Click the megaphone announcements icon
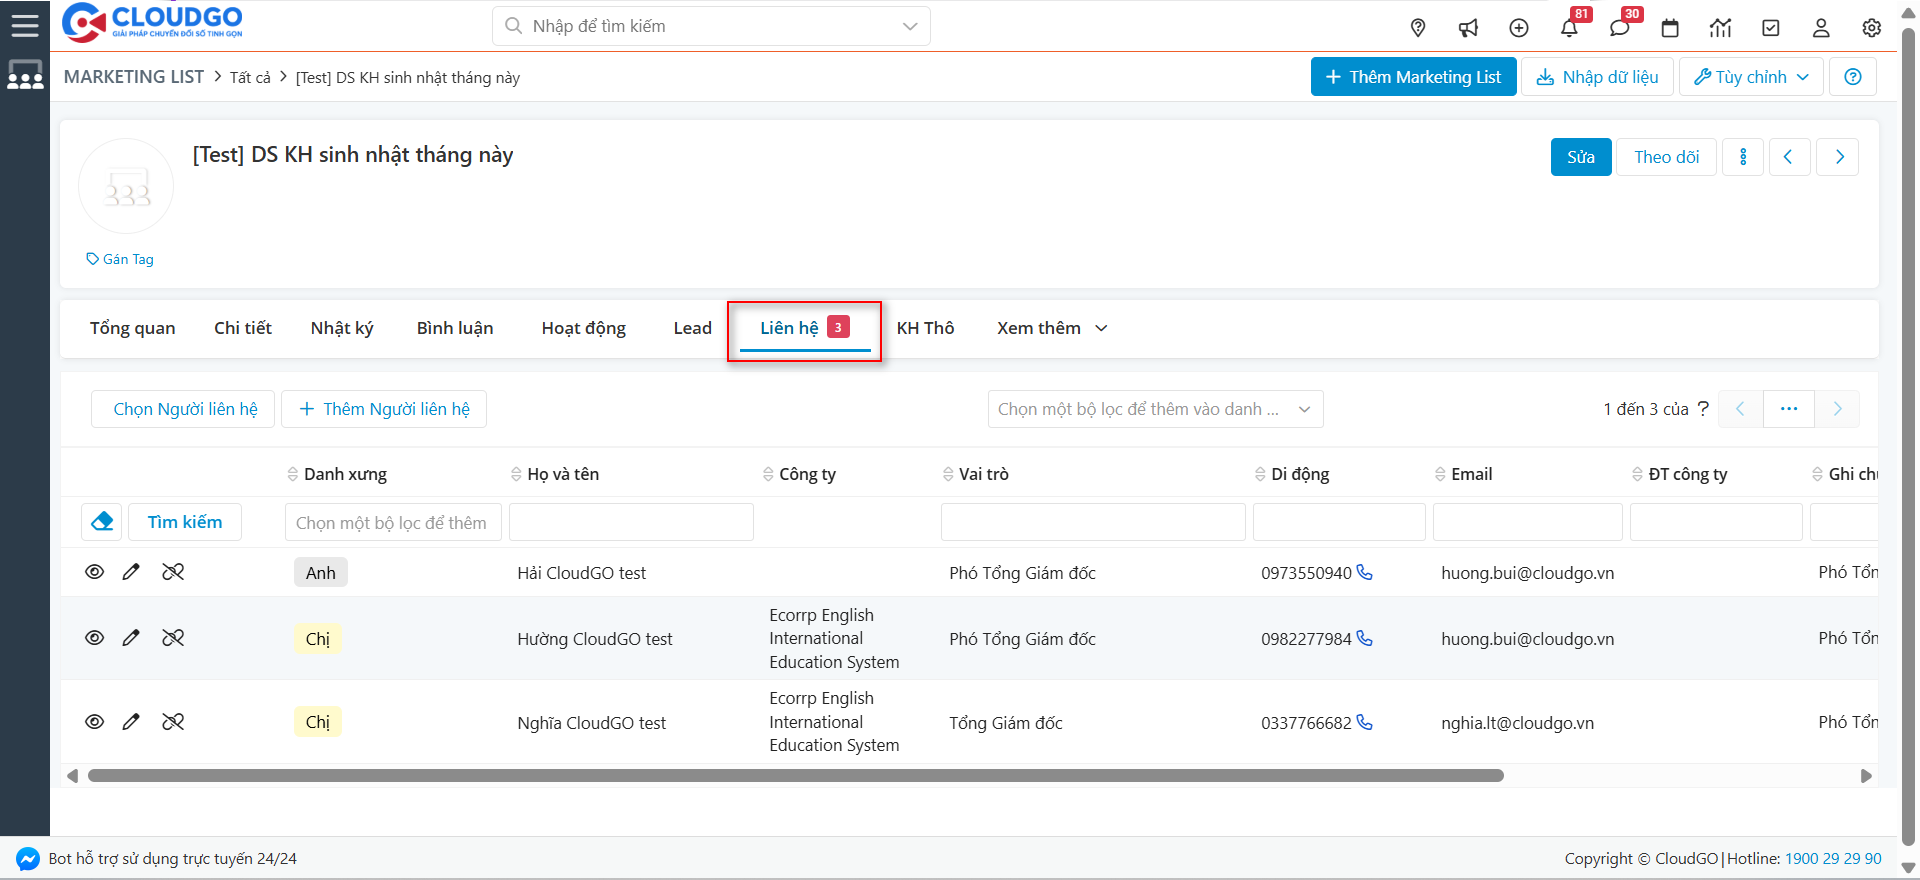Screen dimensions: 1920x880 point(1468,28)
